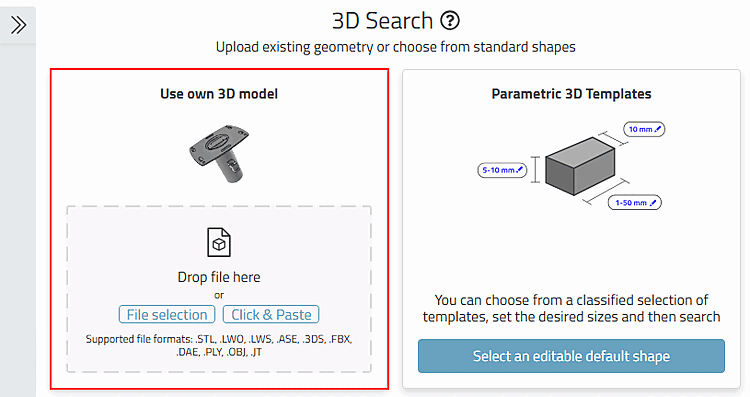
Task: Click the 3D Search page title
Action: point(382,21)
